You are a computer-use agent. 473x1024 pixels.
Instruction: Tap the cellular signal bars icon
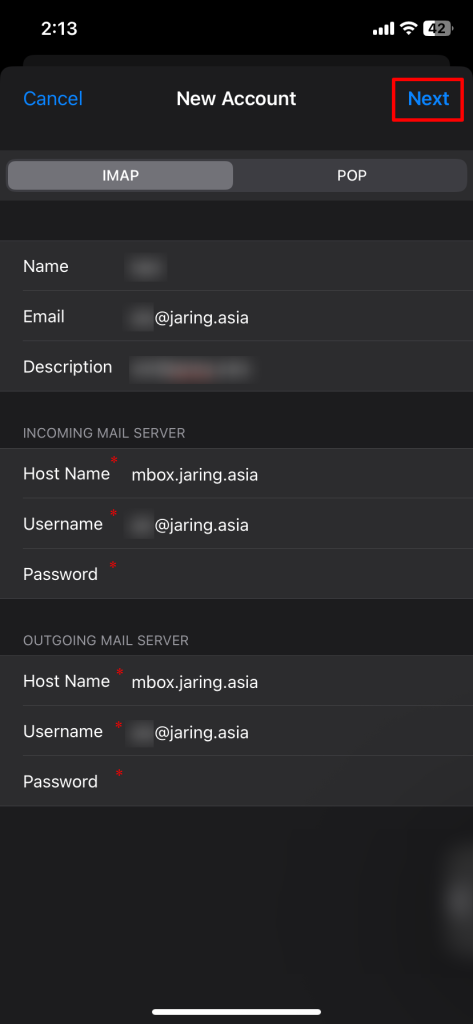tap(383, 29)
